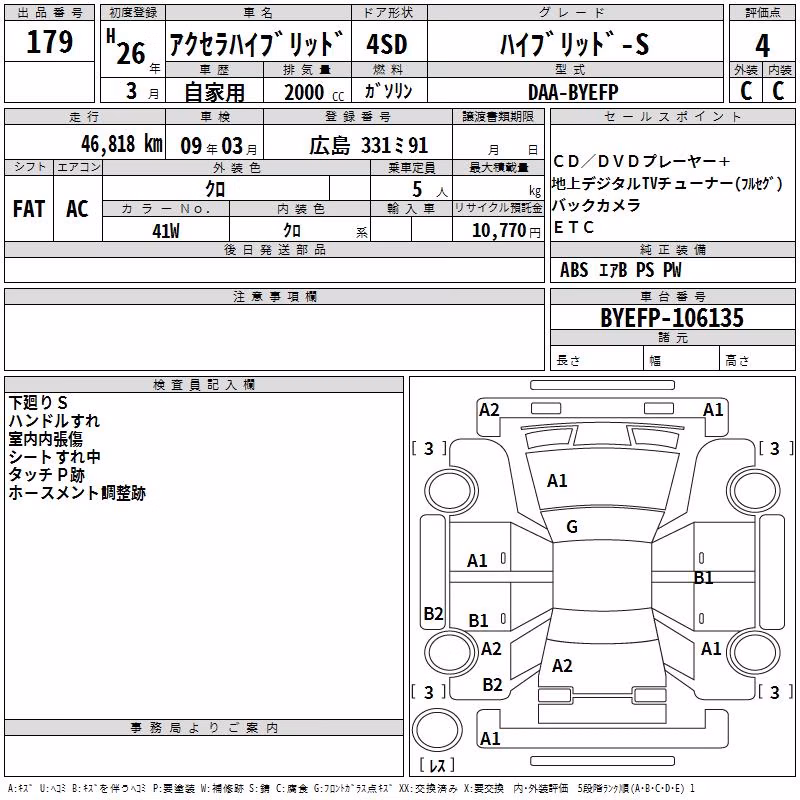
Task: Select the 長さ dimension field
Action: click(597, 360)
